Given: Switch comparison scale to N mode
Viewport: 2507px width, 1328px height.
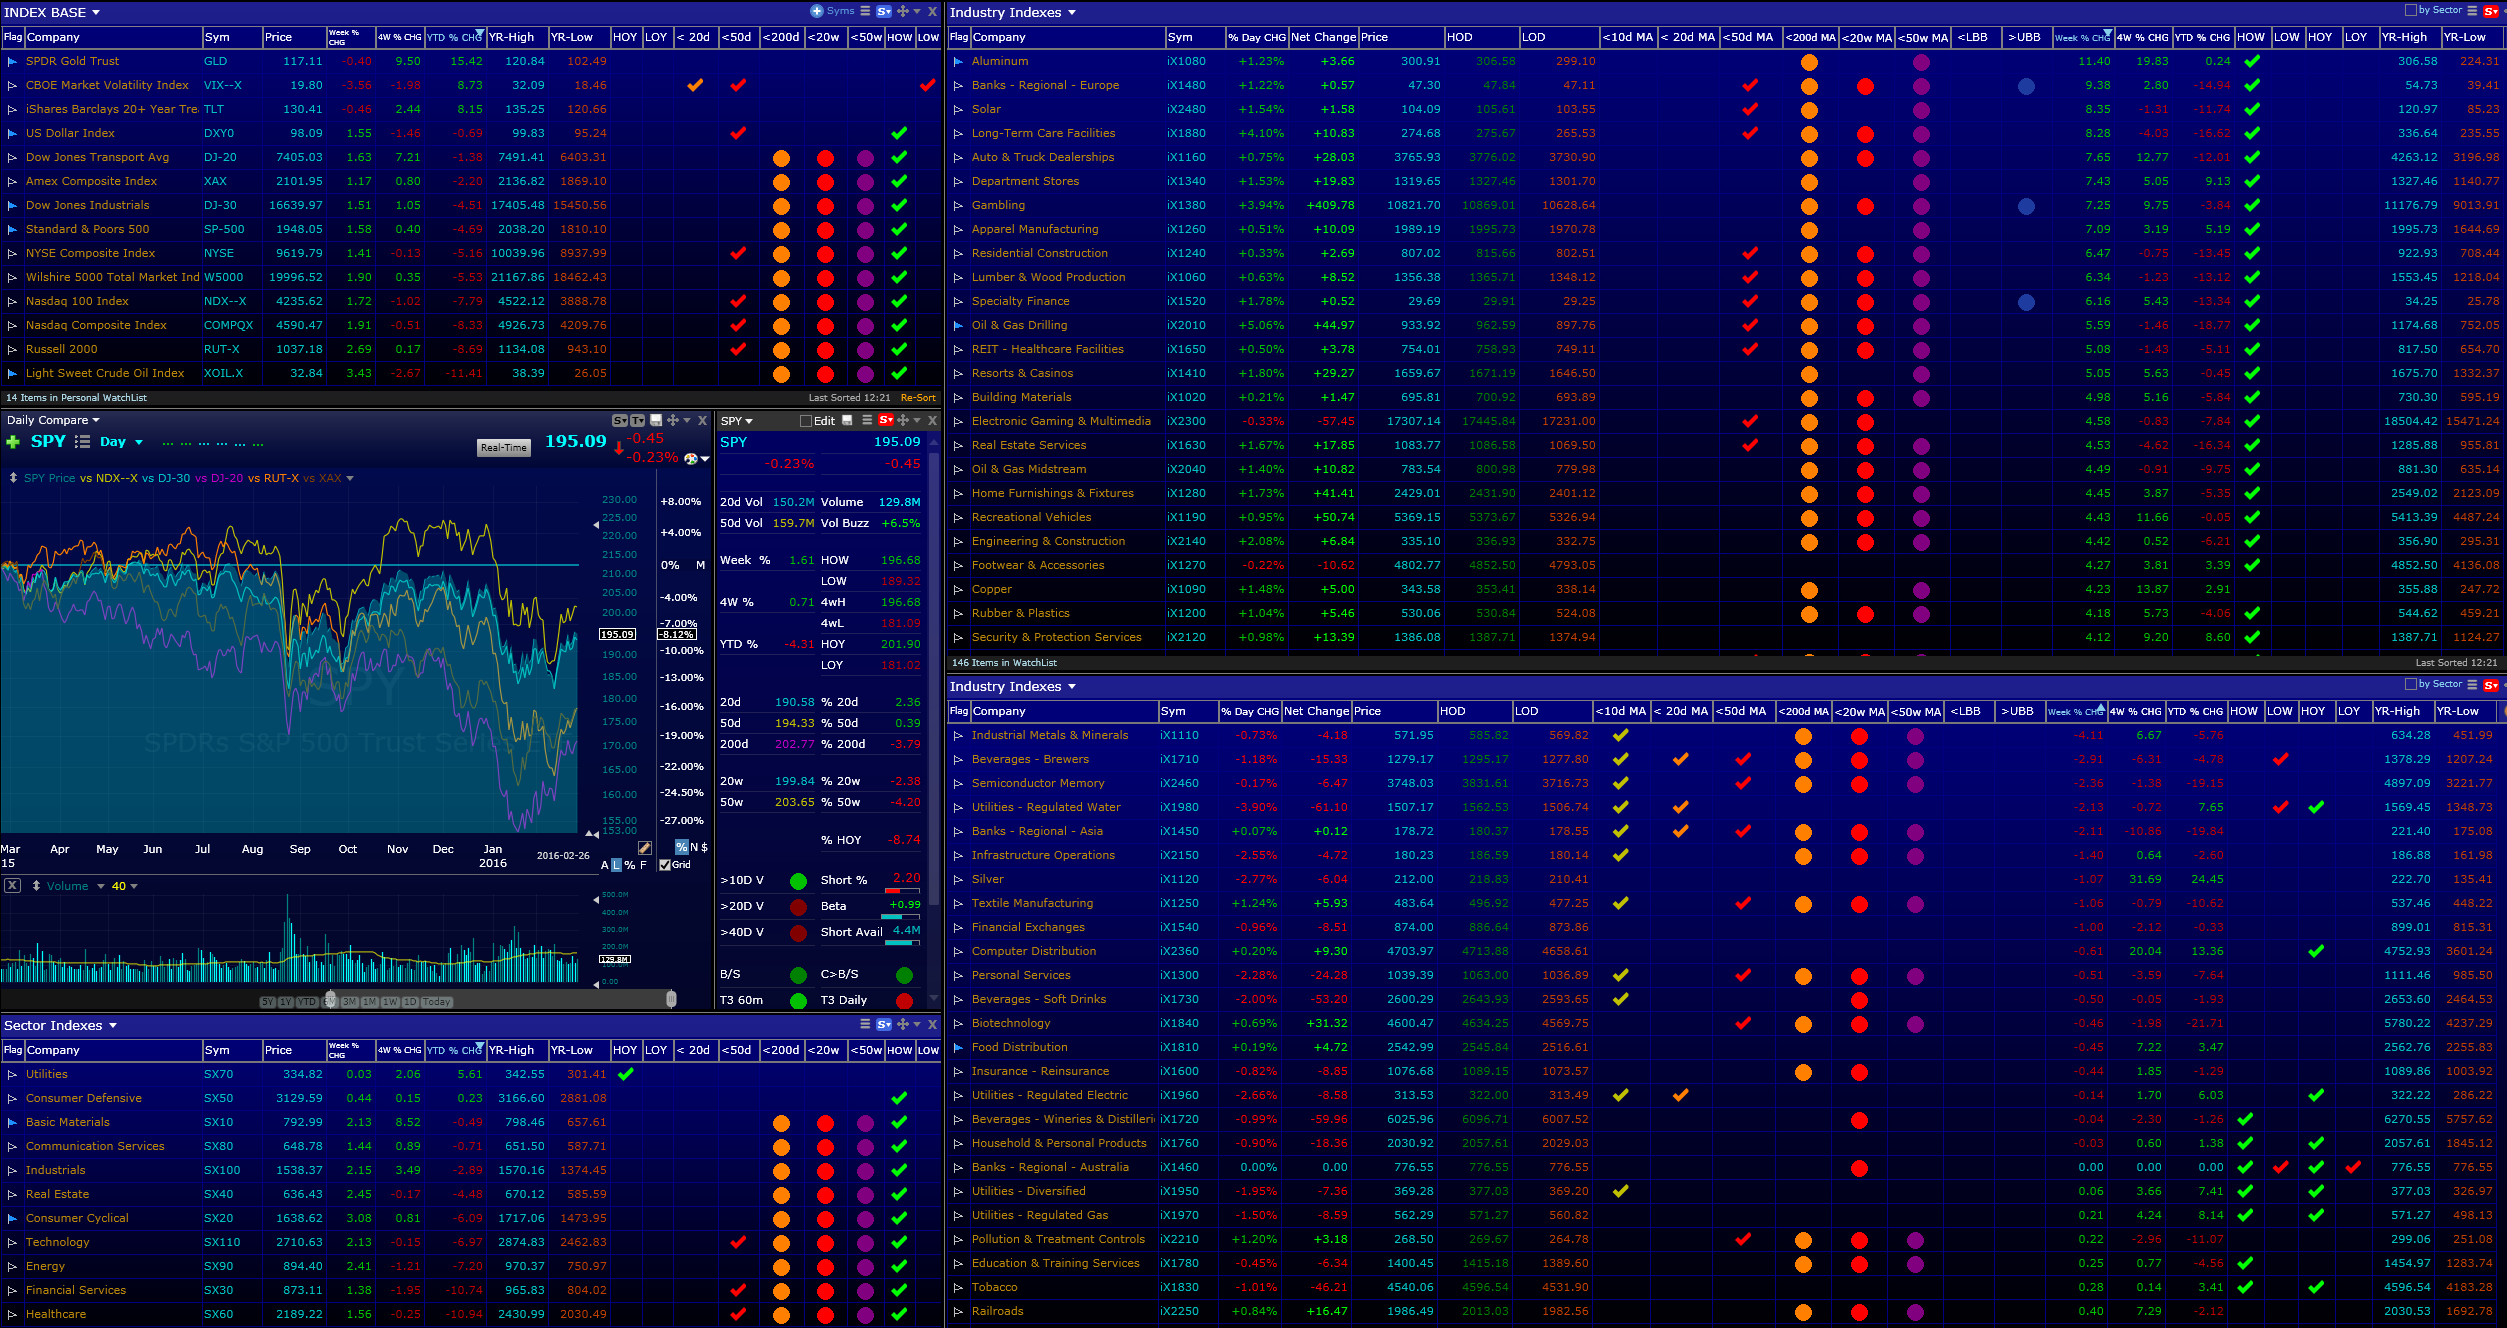Looking at the screenshot, I should (694, 847).
